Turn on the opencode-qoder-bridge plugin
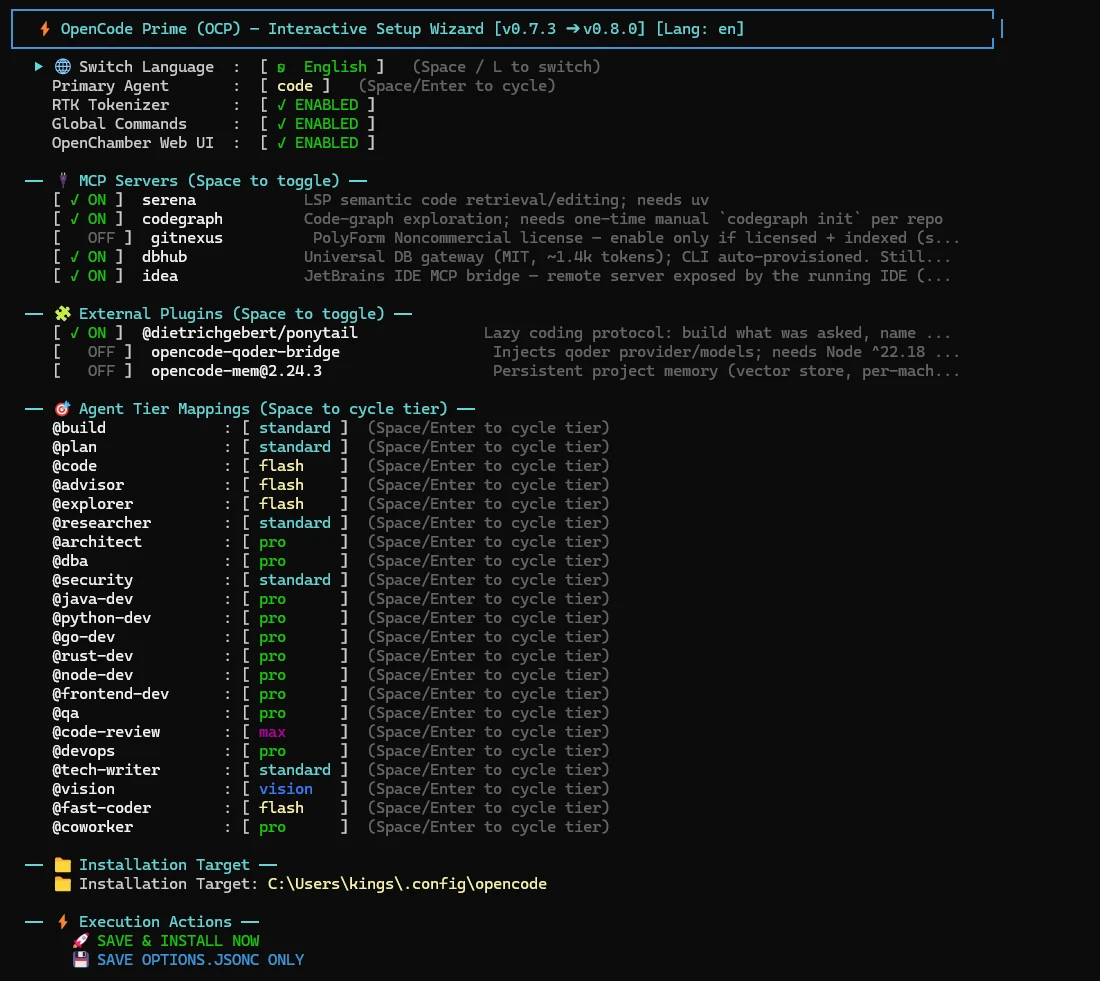 [93, 352]
